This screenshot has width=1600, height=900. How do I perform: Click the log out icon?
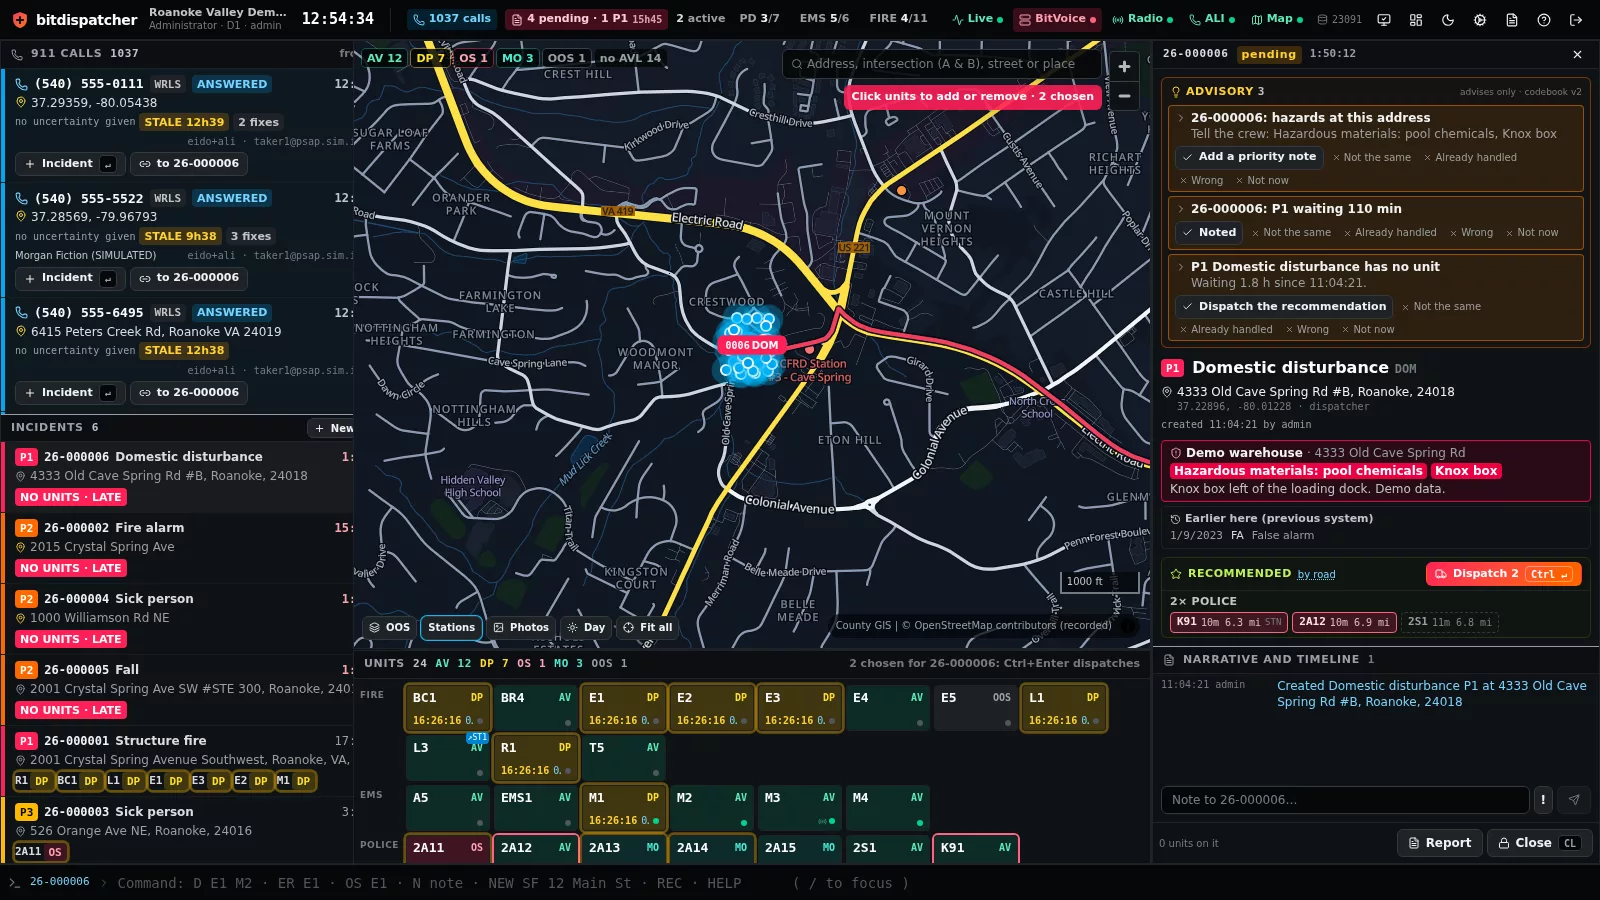(1576, 19)
